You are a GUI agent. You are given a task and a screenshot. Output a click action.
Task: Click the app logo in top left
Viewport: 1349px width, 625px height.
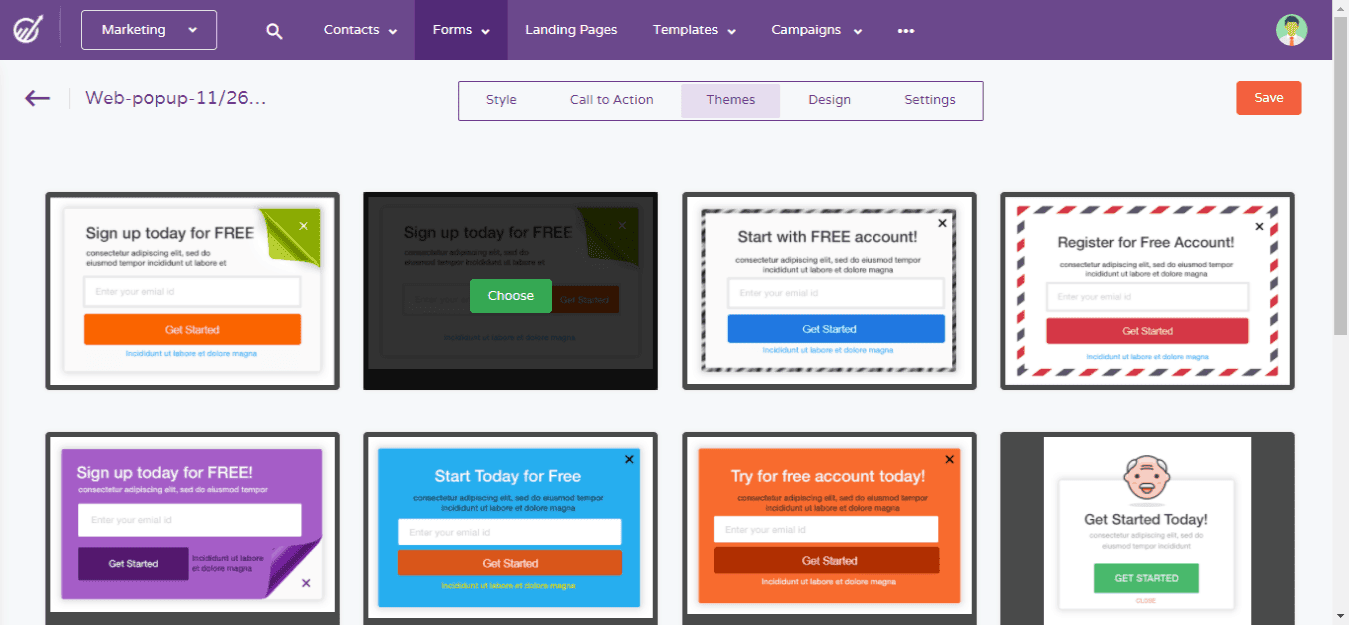click(28, 29)
